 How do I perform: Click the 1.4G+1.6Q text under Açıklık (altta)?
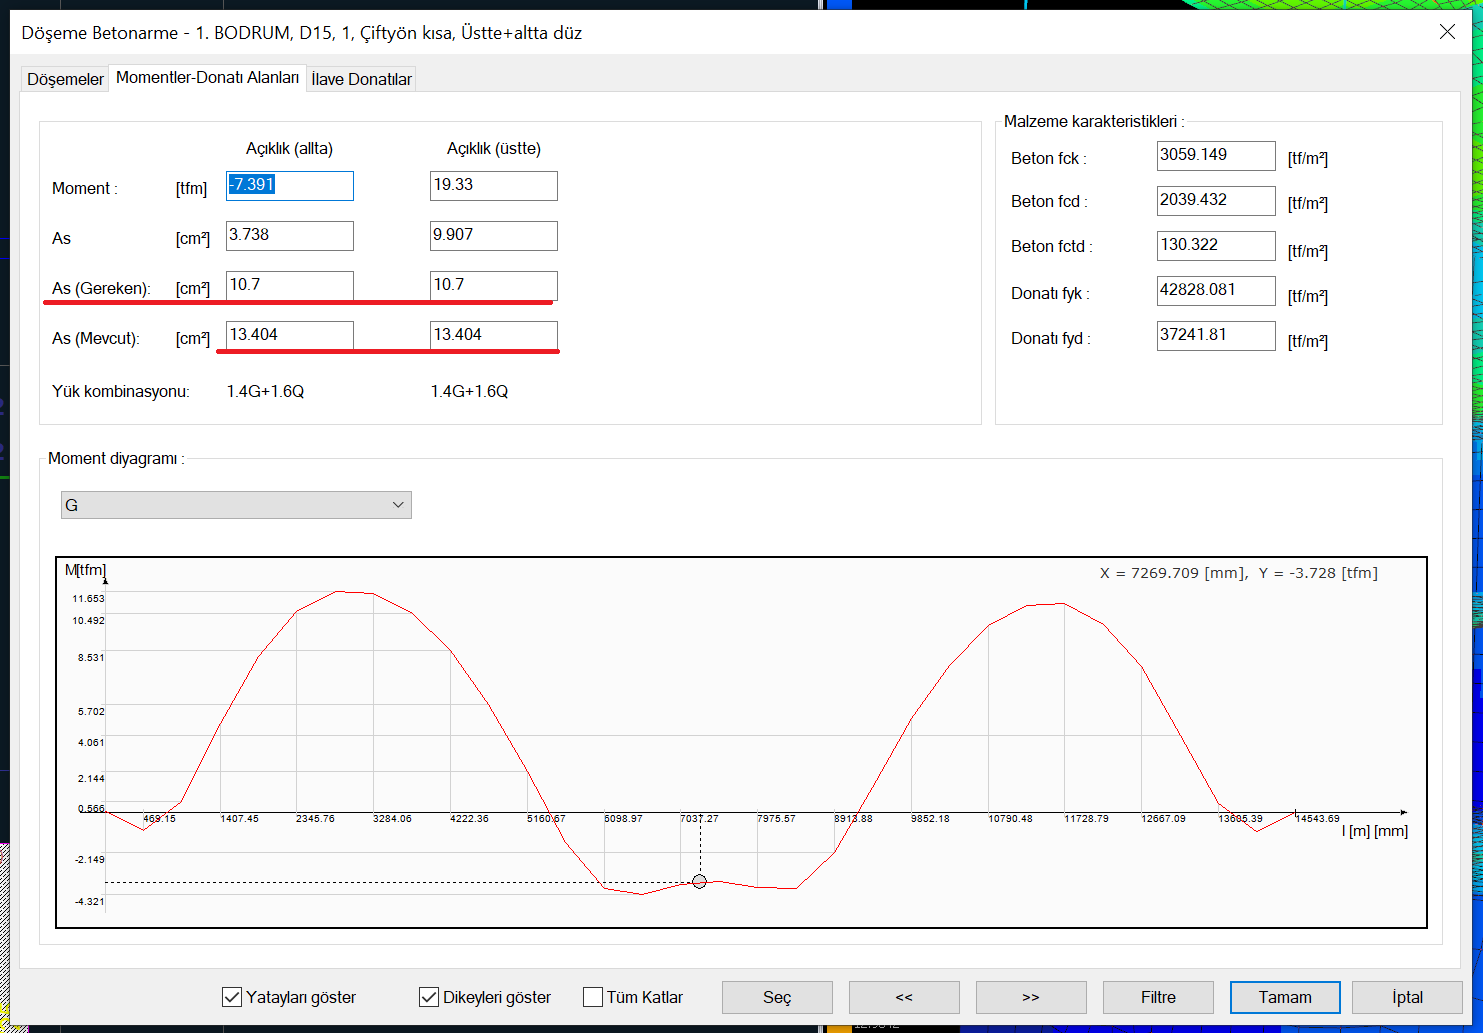[265, 391]
